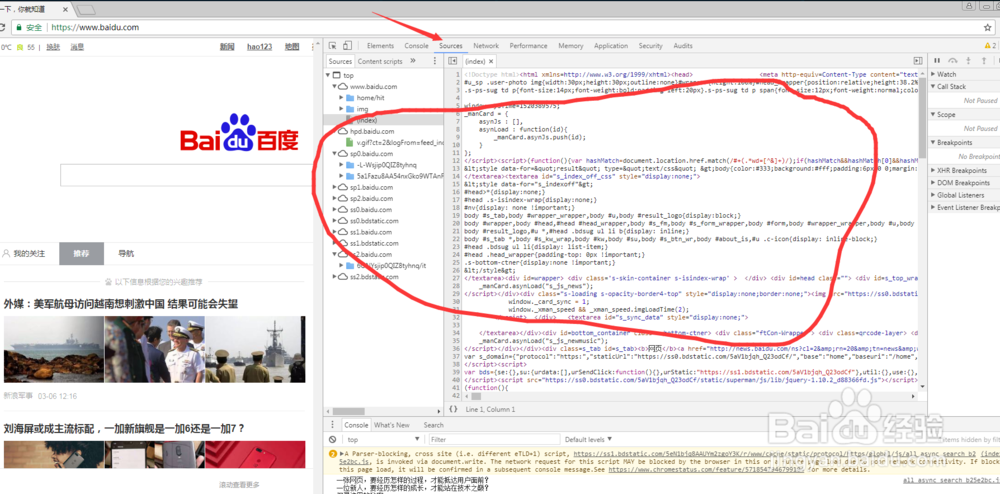Click the Baidu logo on the page
The width and height of the screenshot is (1000, 494).
(239, 133)
